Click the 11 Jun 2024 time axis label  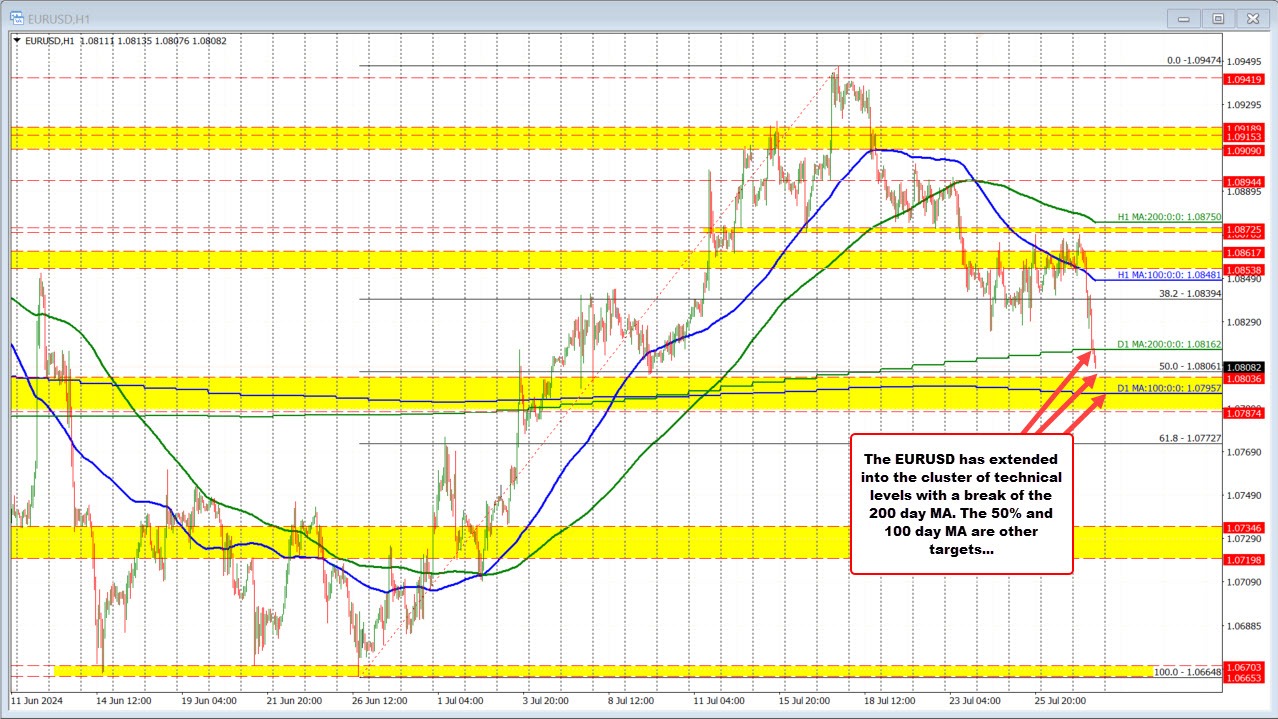(37, 702)
